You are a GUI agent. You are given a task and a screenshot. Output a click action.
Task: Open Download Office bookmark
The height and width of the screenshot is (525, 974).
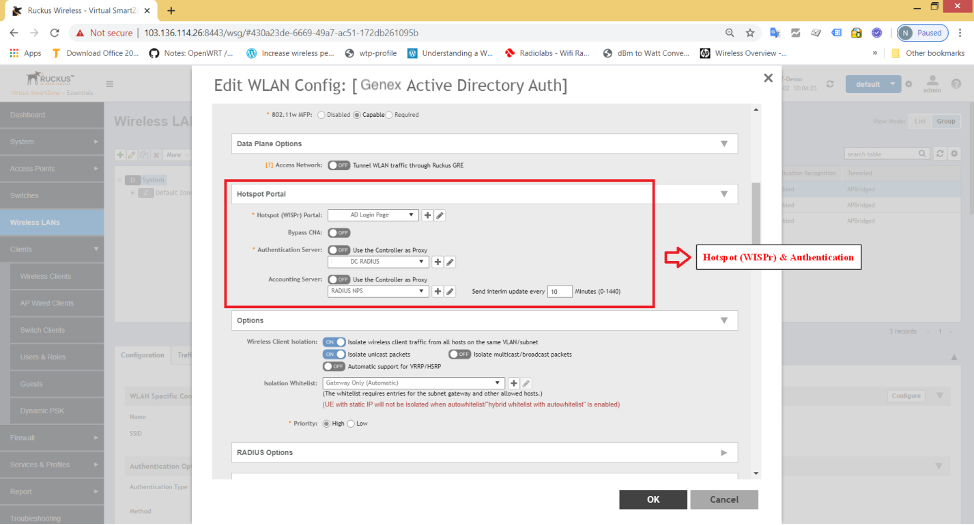(95, 53)
